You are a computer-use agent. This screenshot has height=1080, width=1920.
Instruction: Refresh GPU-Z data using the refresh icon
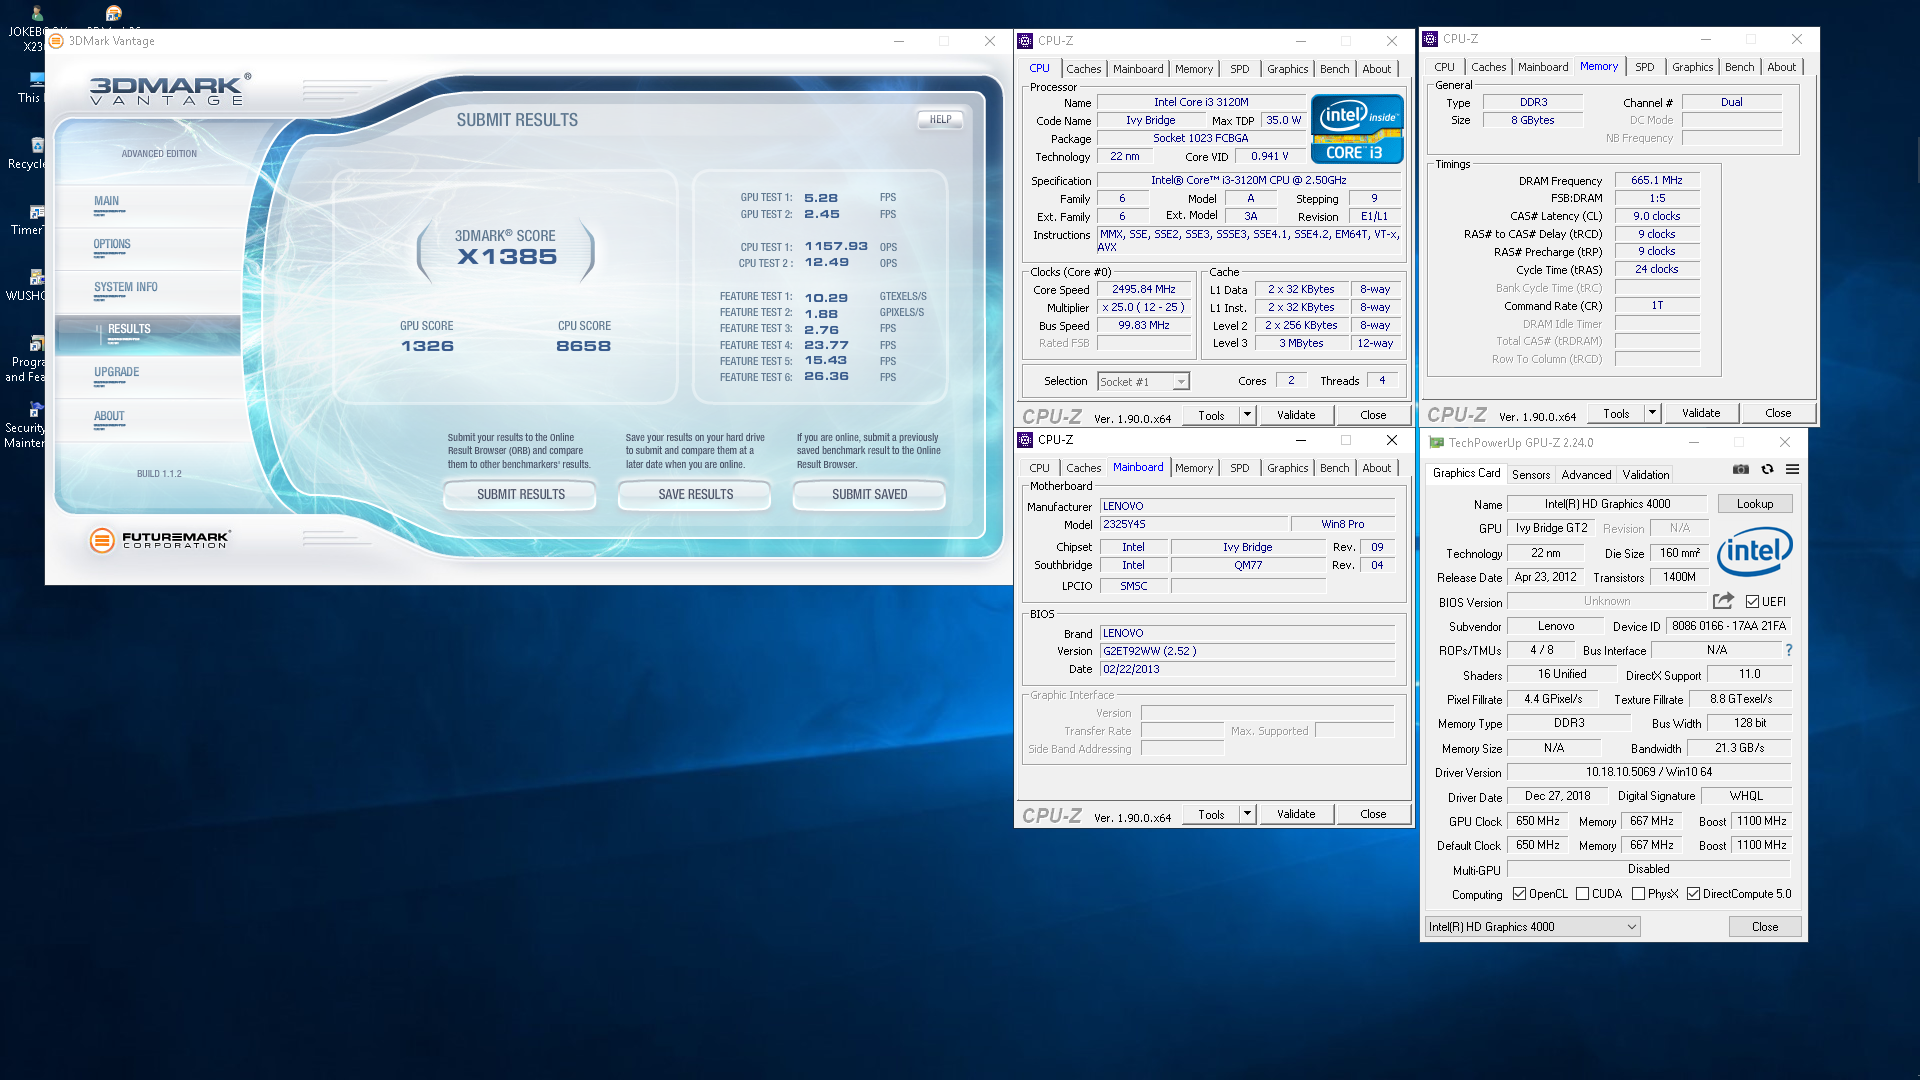pyautogui.click(x=1767, y=470)
